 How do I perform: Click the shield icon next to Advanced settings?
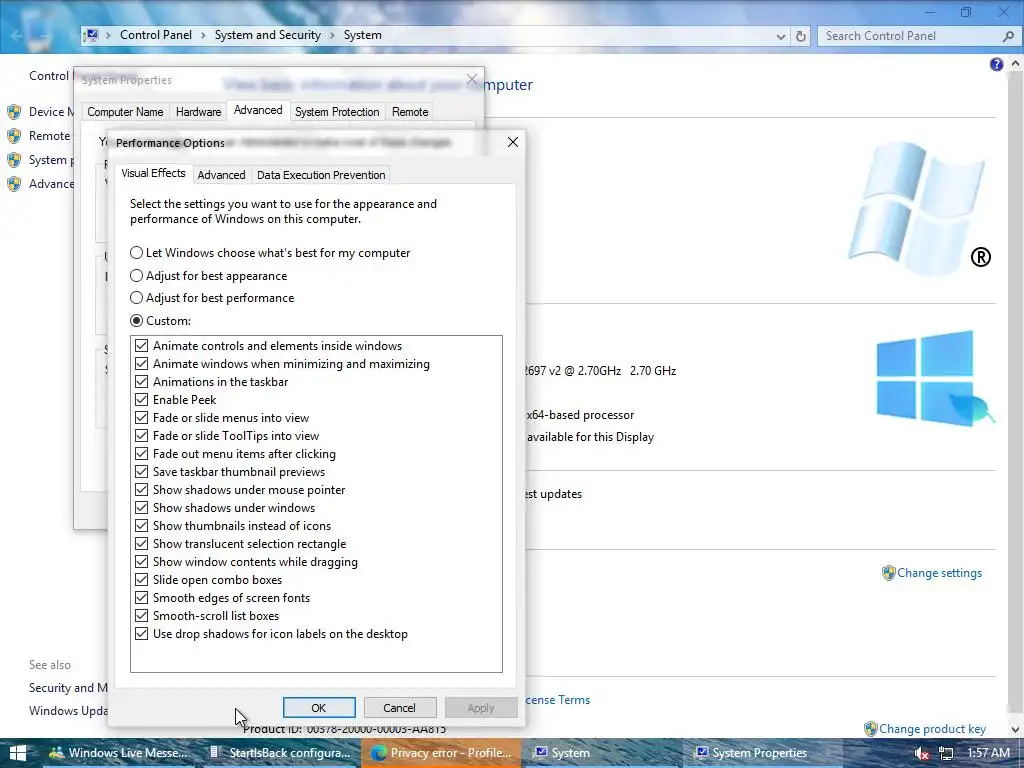(x=14, y=184)
